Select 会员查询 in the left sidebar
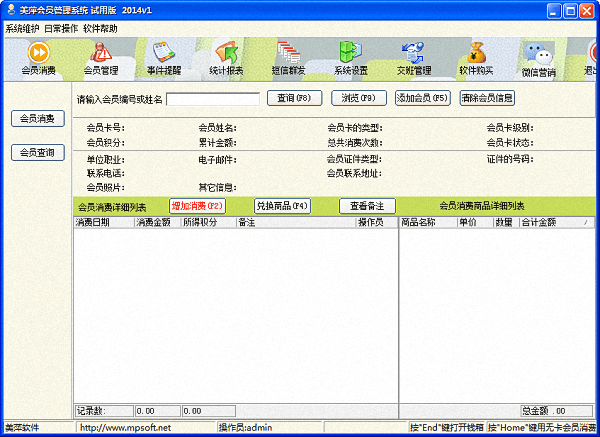Screen dimensions: 600x437 38,153
